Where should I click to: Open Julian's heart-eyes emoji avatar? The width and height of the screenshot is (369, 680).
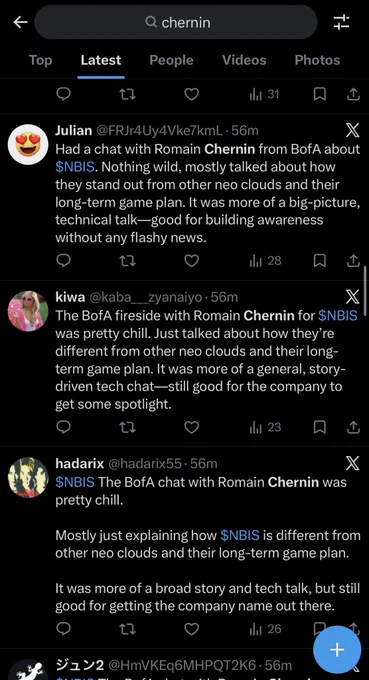[28, 144]
